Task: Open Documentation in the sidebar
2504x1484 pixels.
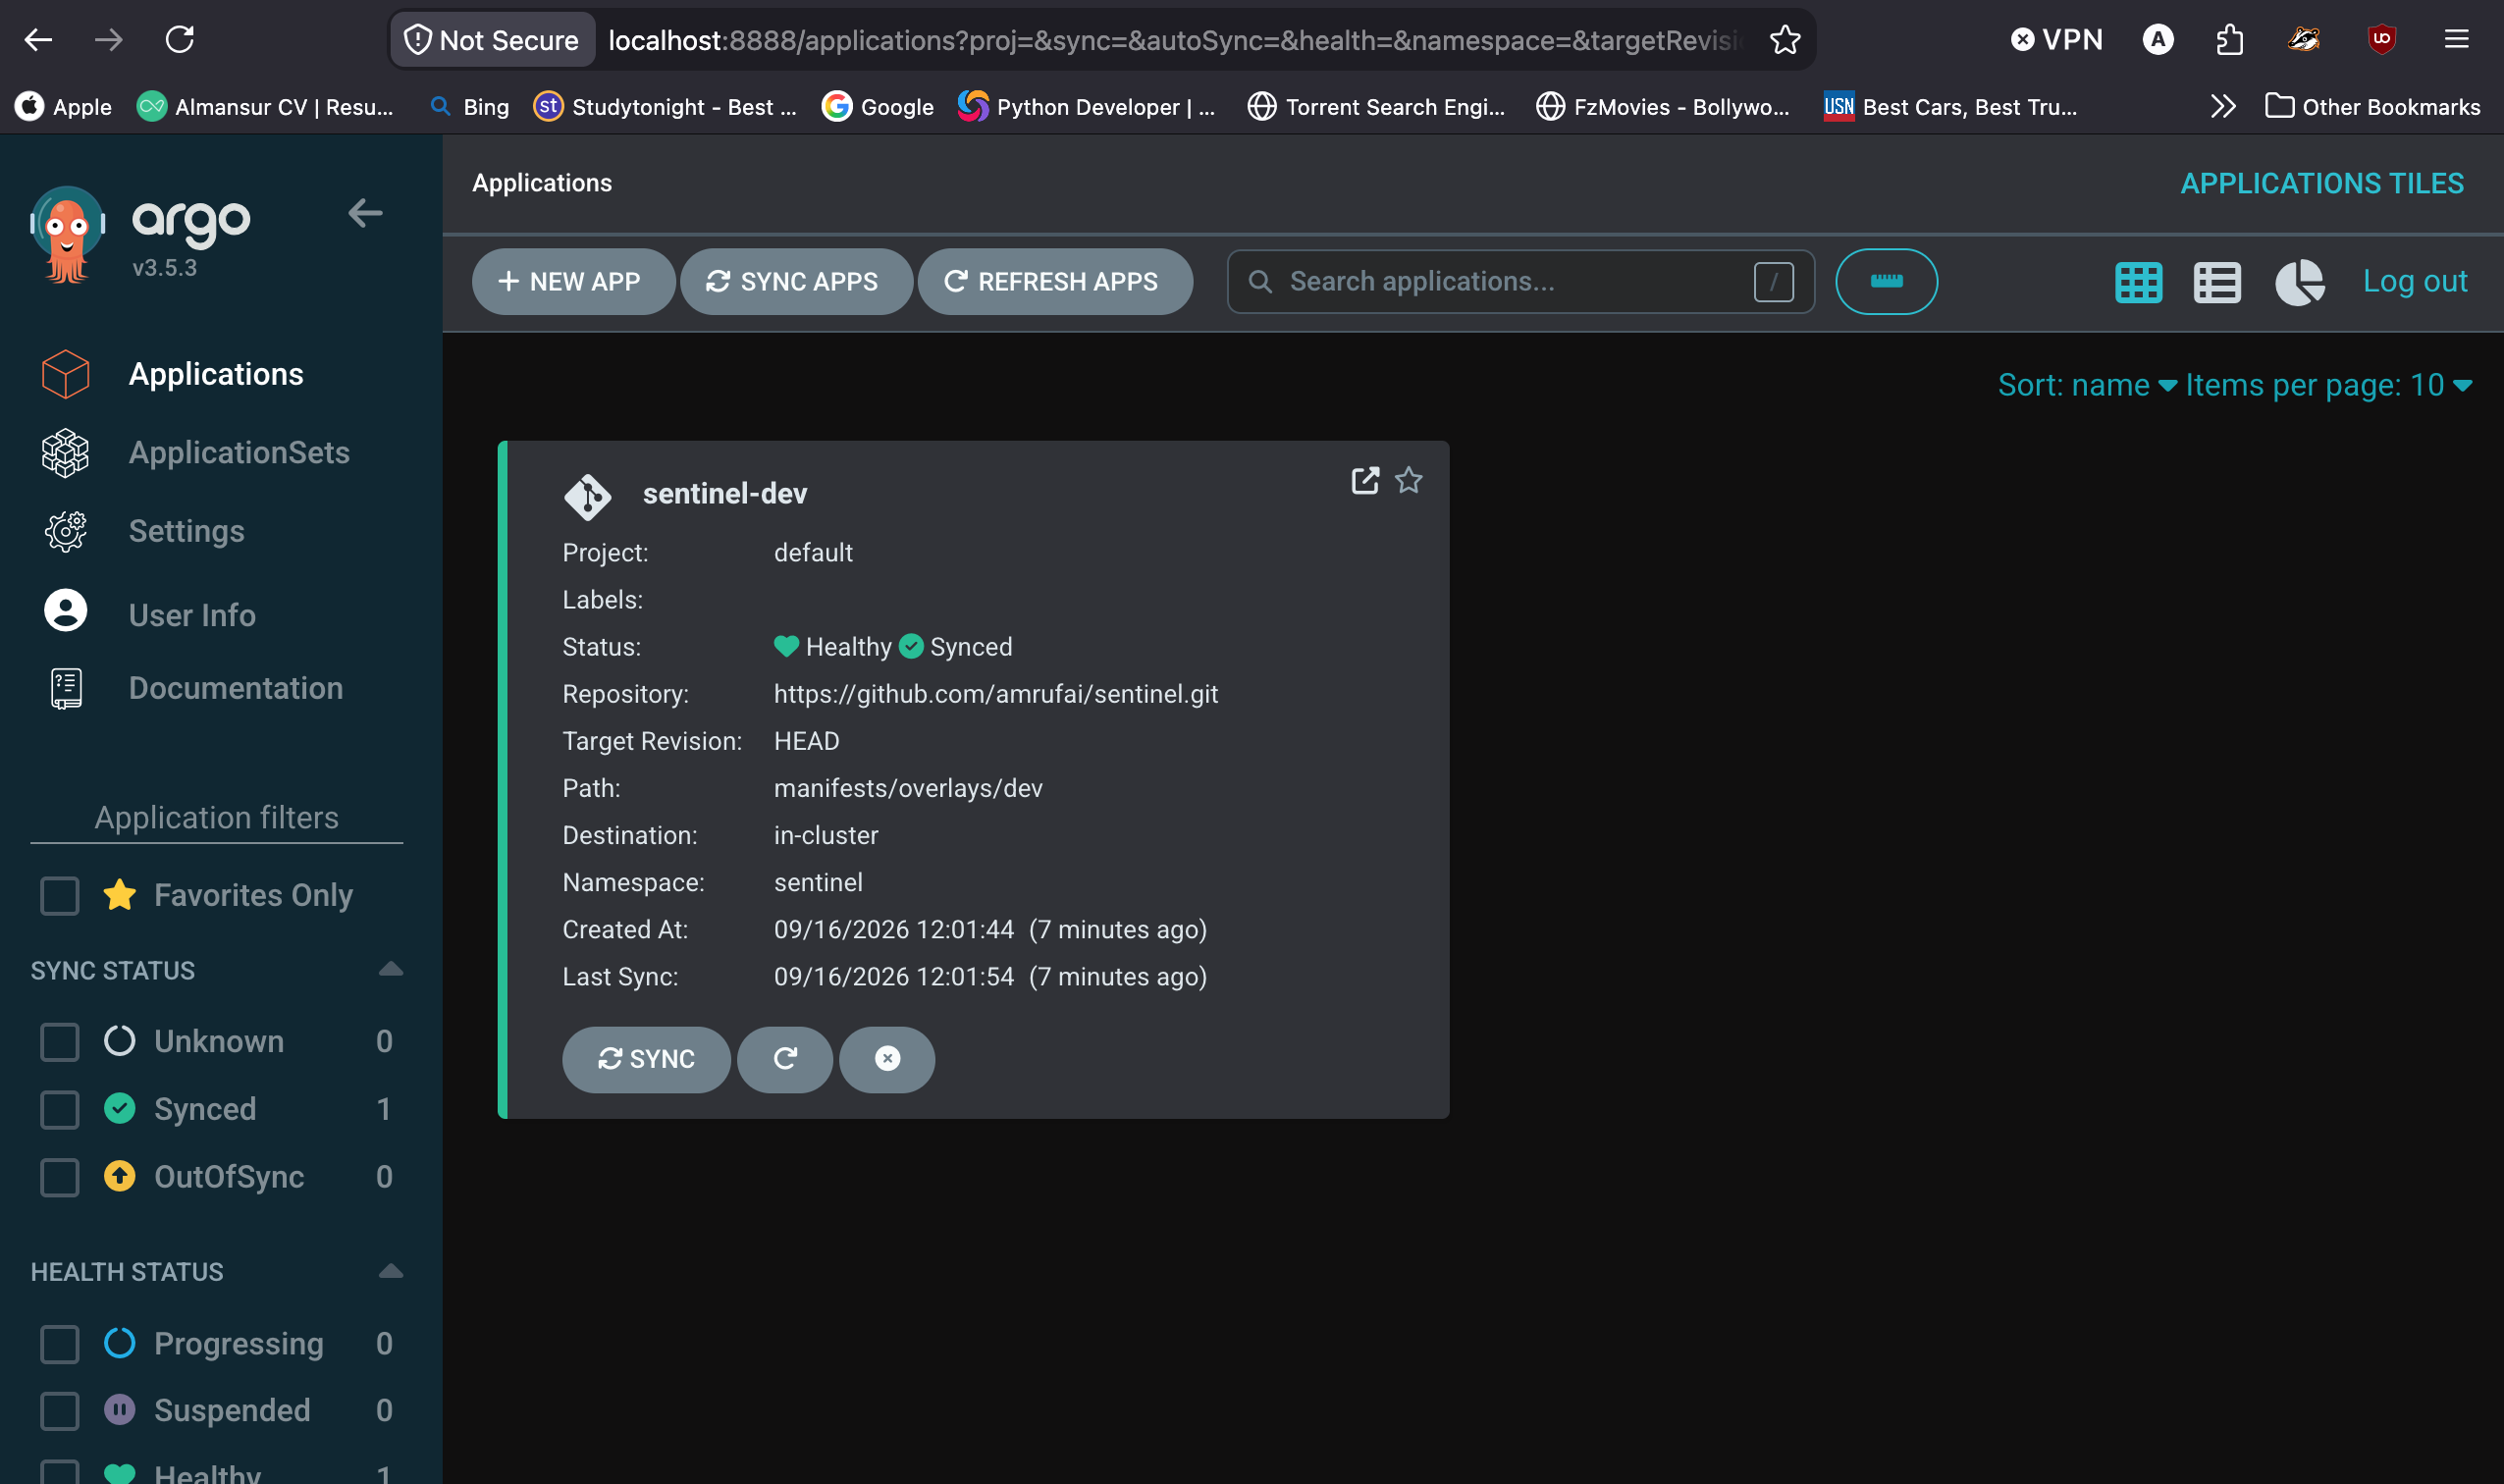Action: (236, 689)
